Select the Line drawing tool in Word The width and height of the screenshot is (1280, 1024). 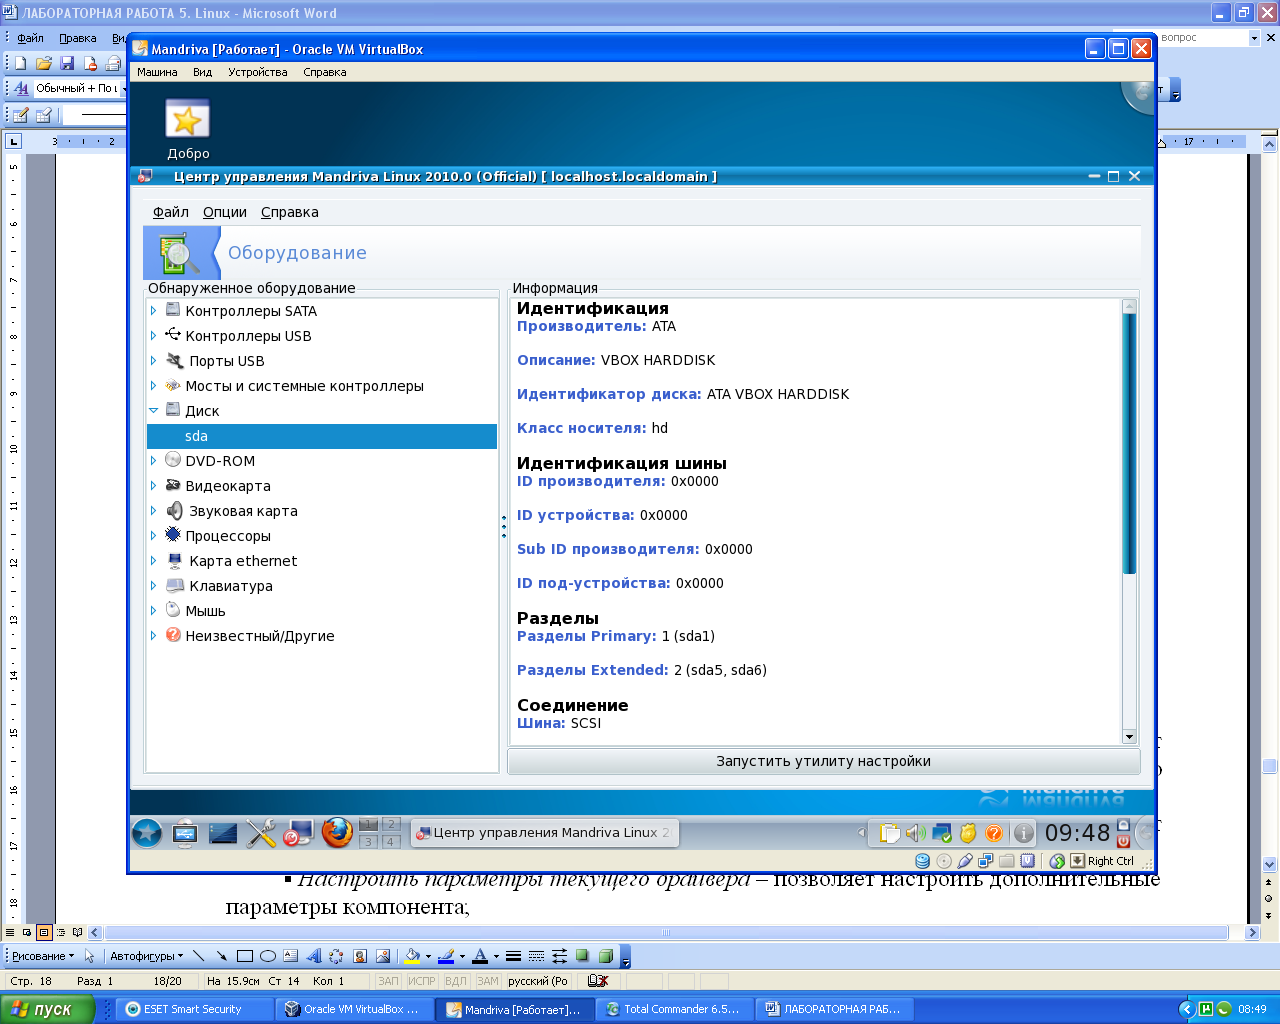pyautogui.click(x=198, y=955)
